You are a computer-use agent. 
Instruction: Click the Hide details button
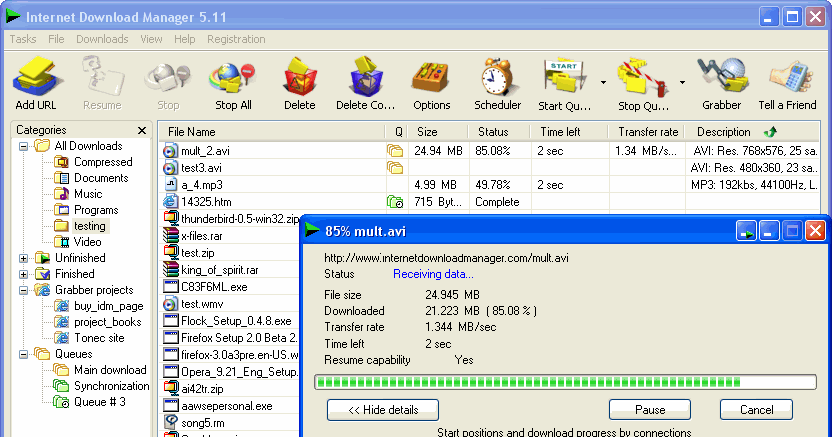(x=383, y=410)
